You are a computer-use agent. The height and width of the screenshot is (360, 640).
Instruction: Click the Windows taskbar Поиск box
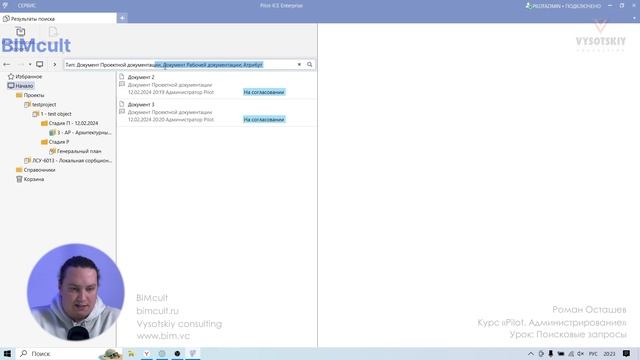click(69, 353)
